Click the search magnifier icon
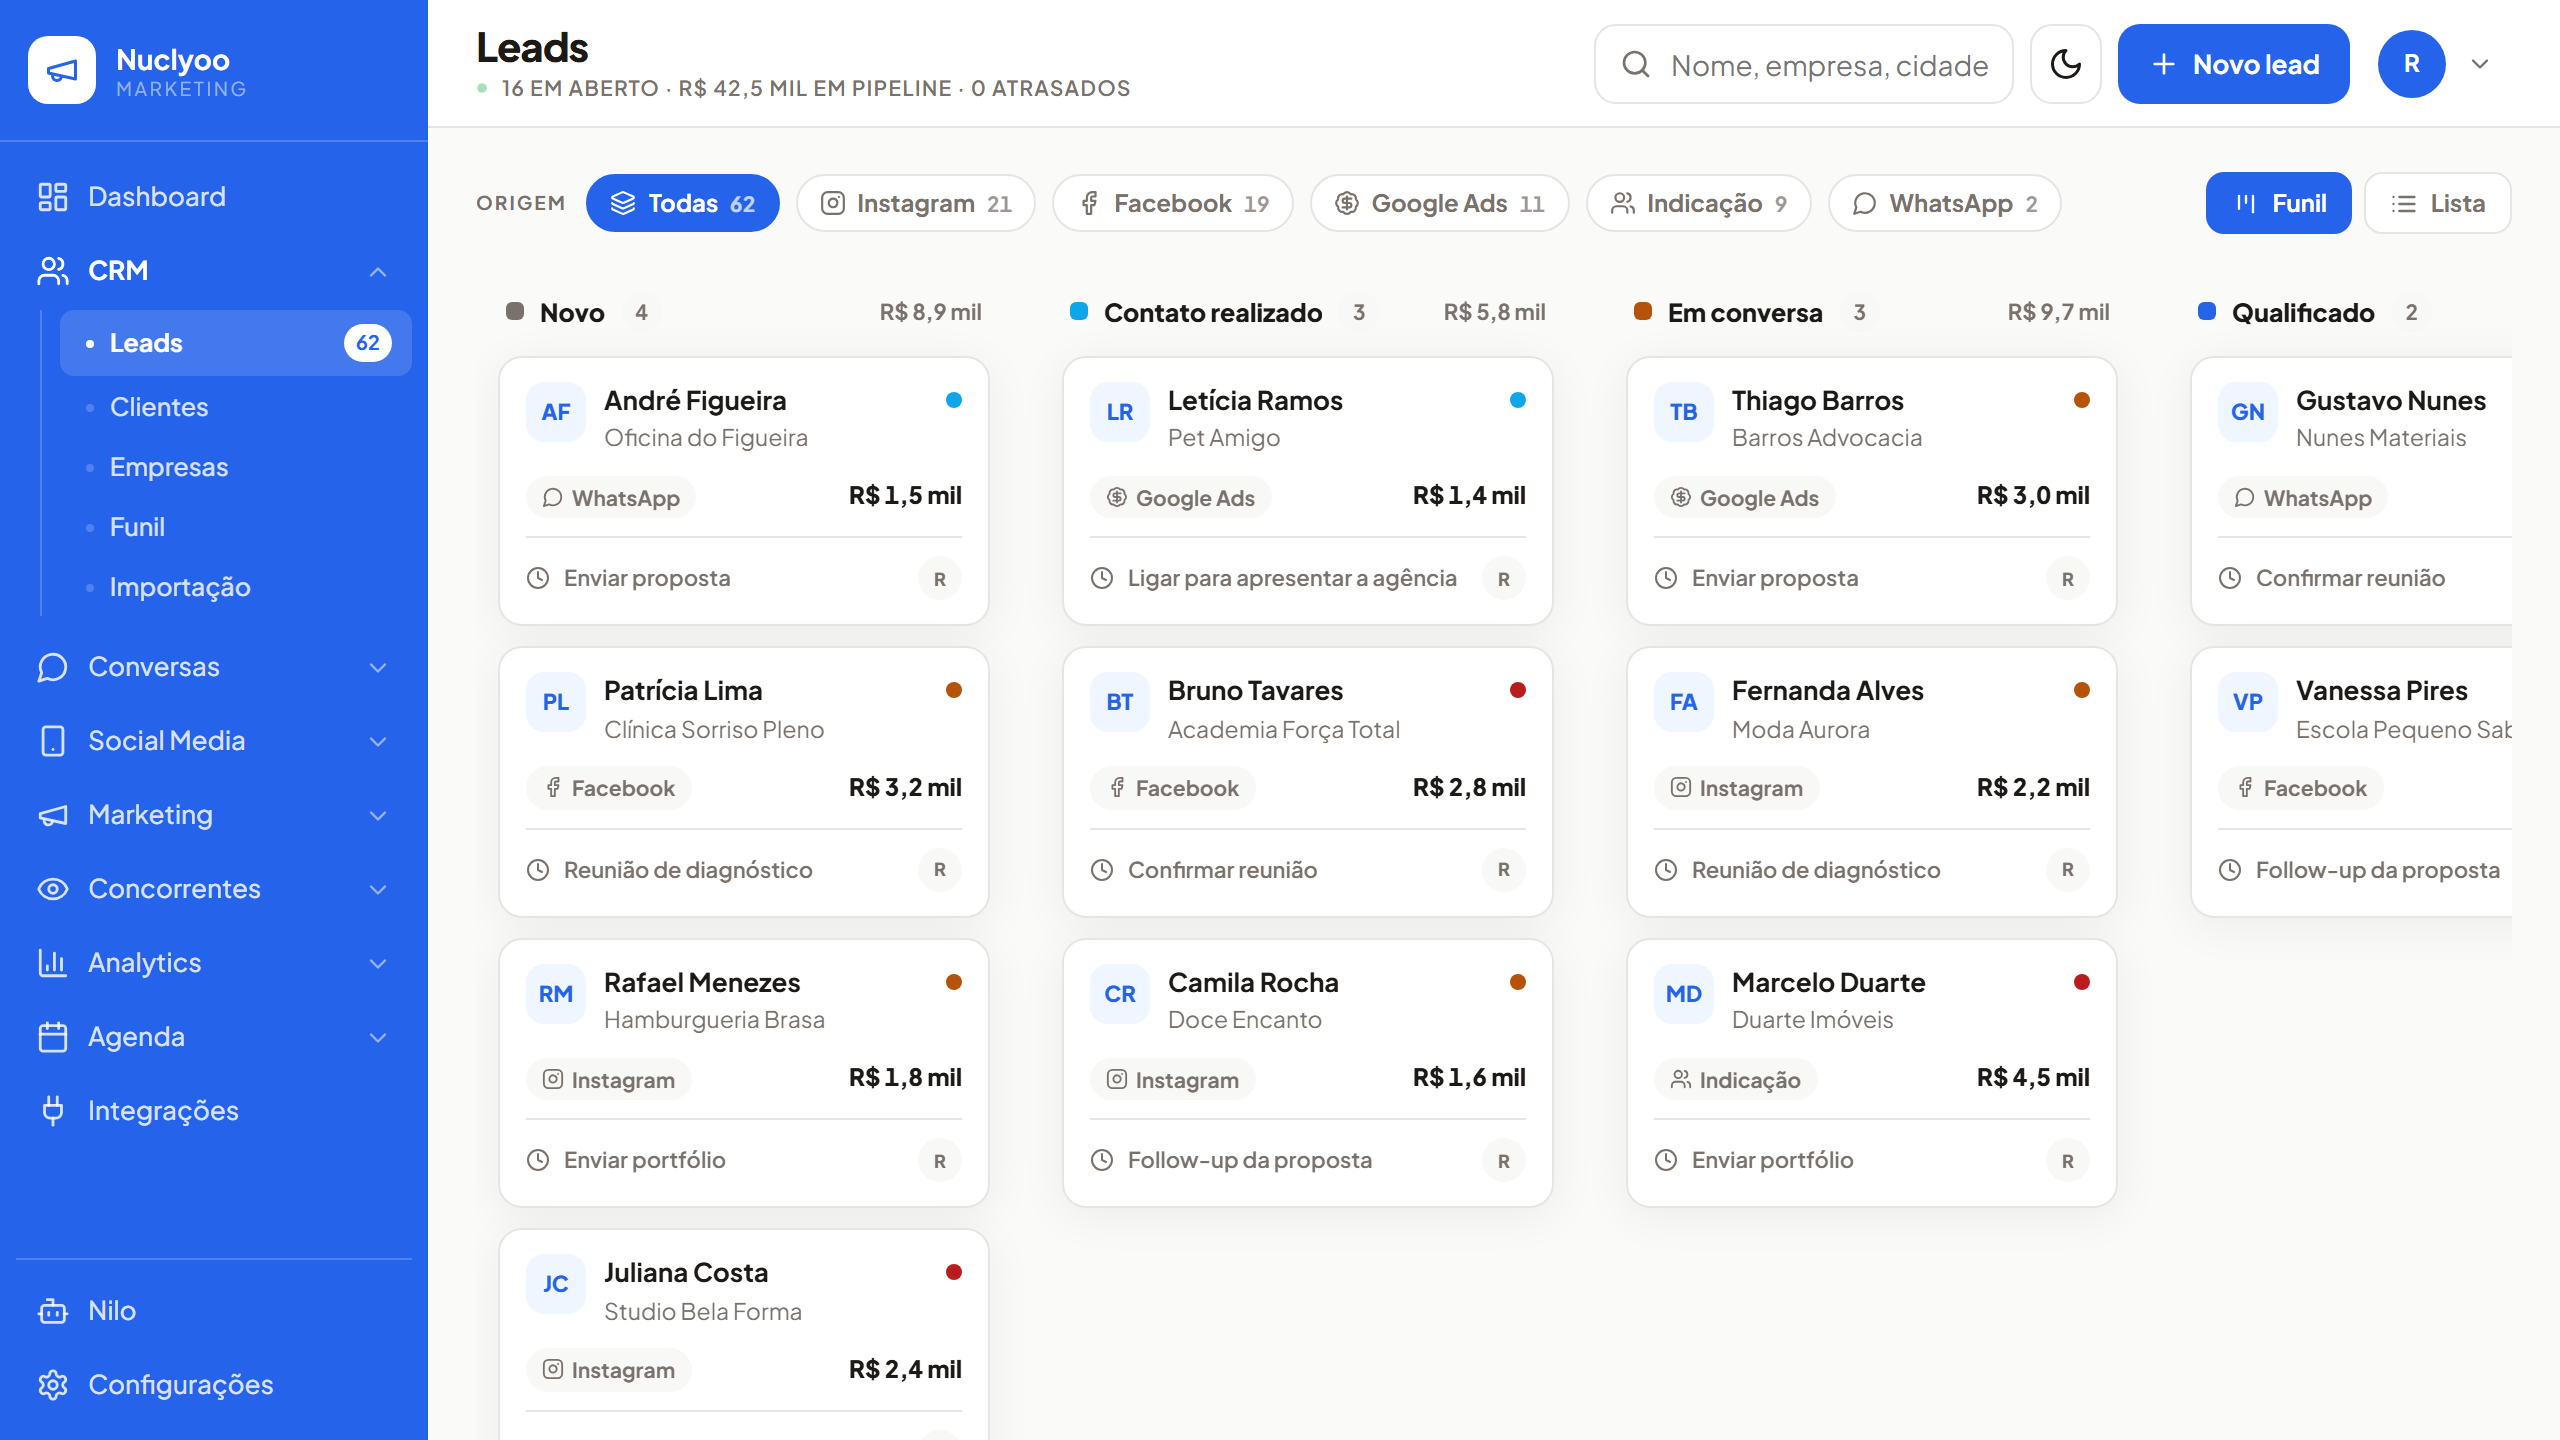Viewport: 2560px width, 1440px height. click(x=1636, y=65)
